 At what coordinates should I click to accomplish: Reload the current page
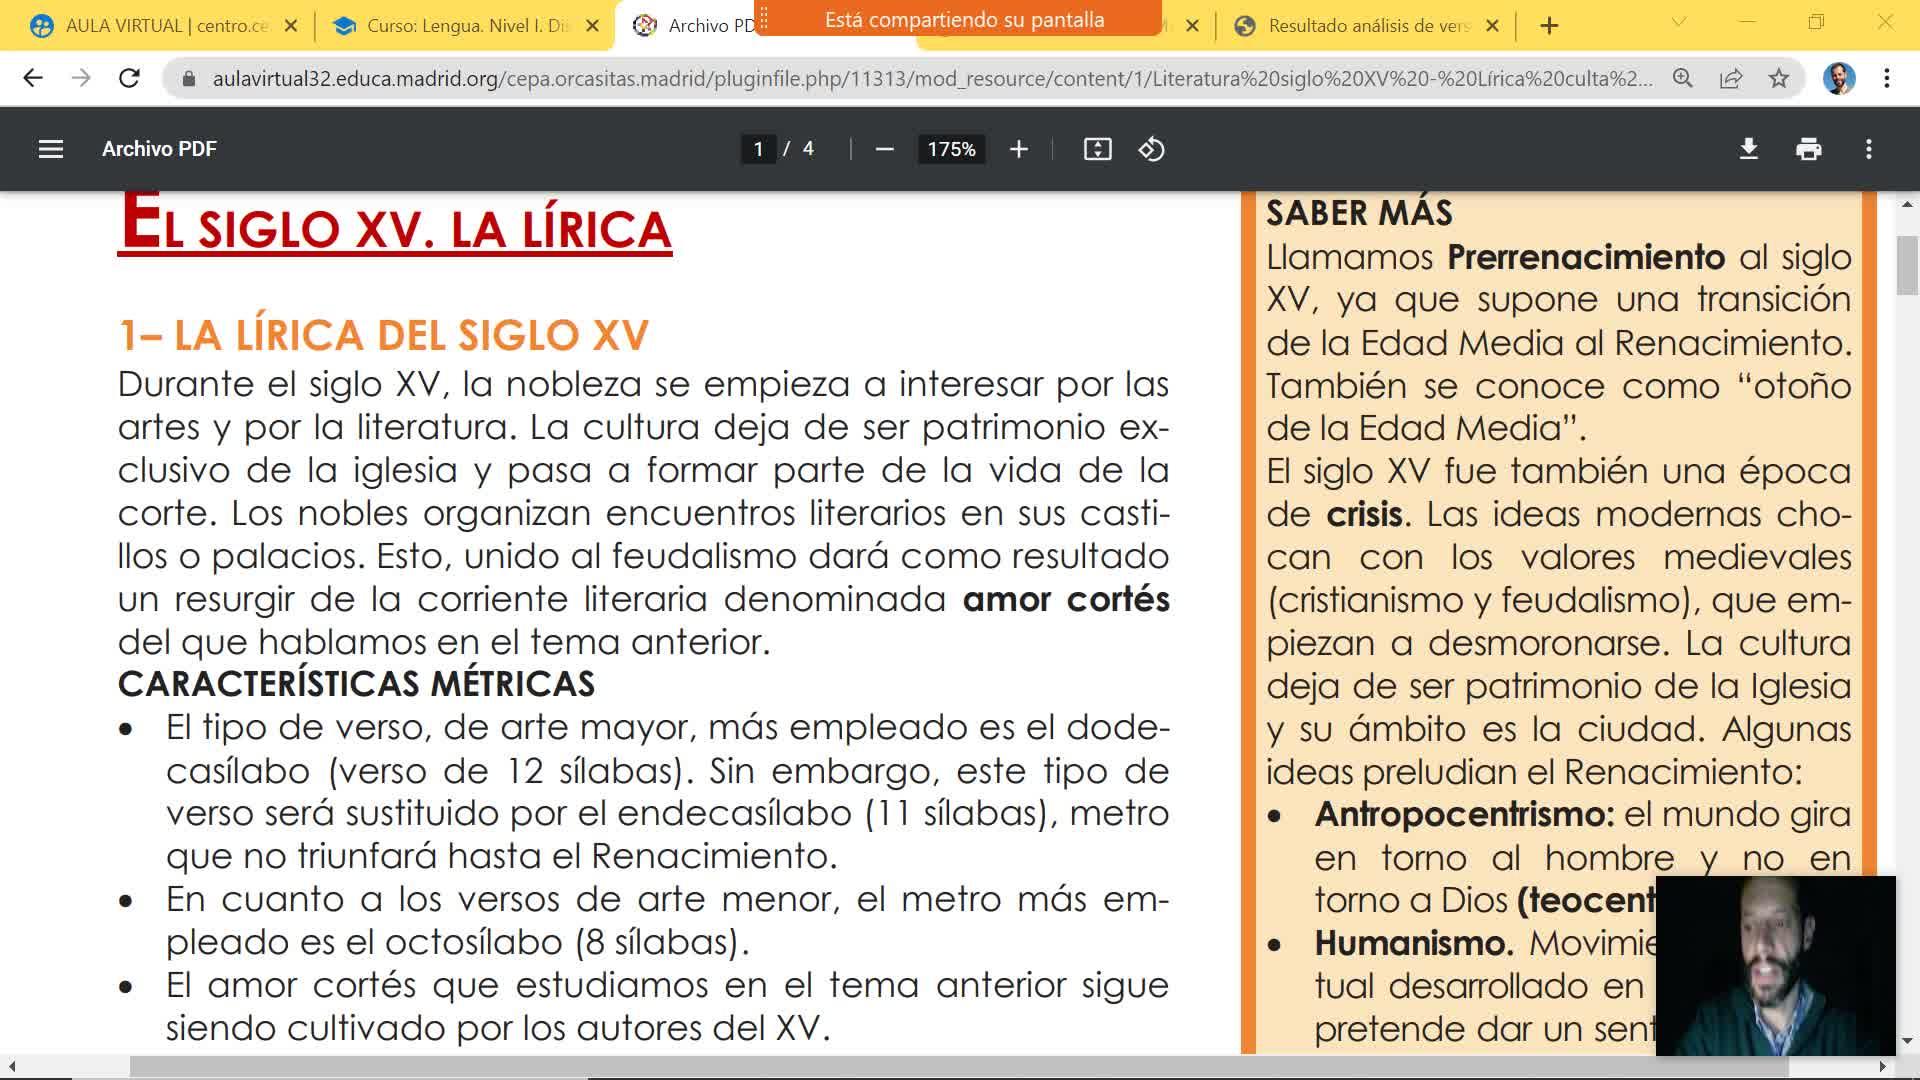129,78
